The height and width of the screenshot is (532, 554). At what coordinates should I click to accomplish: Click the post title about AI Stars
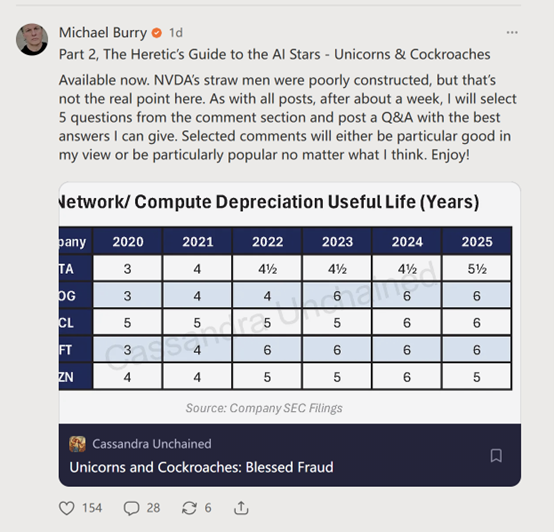point(275,54)
